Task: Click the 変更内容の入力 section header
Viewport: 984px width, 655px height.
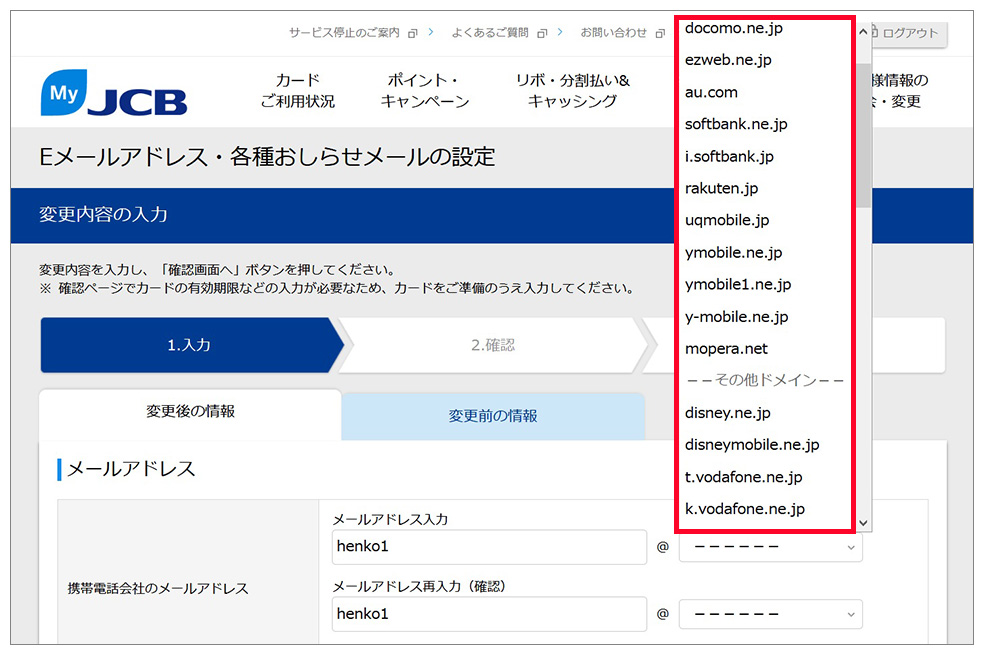Action: click(104, 215)
